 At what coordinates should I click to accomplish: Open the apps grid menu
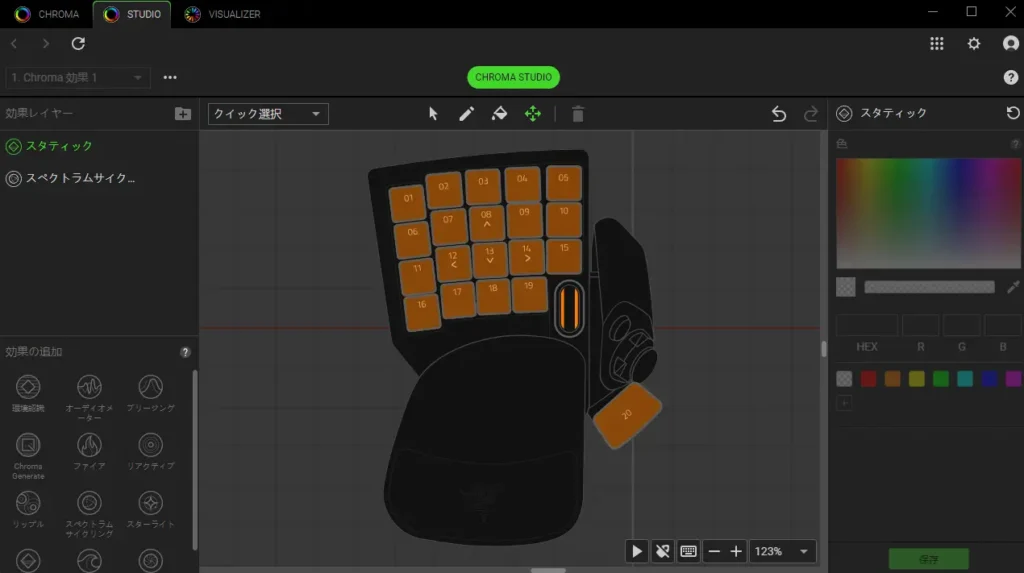pyautogui.click(x=936, y=43)
